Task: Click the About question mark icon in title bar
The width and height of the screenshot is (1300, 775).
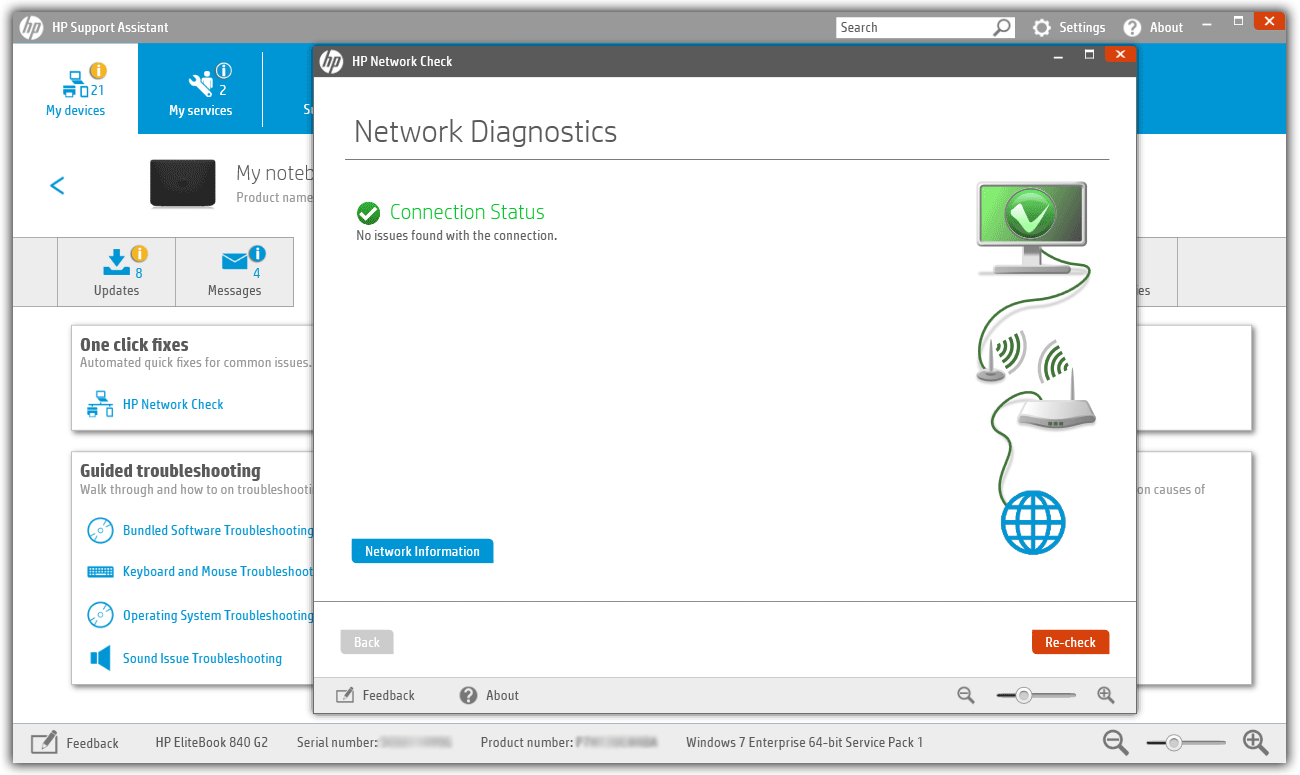Action: [1132, 28]
